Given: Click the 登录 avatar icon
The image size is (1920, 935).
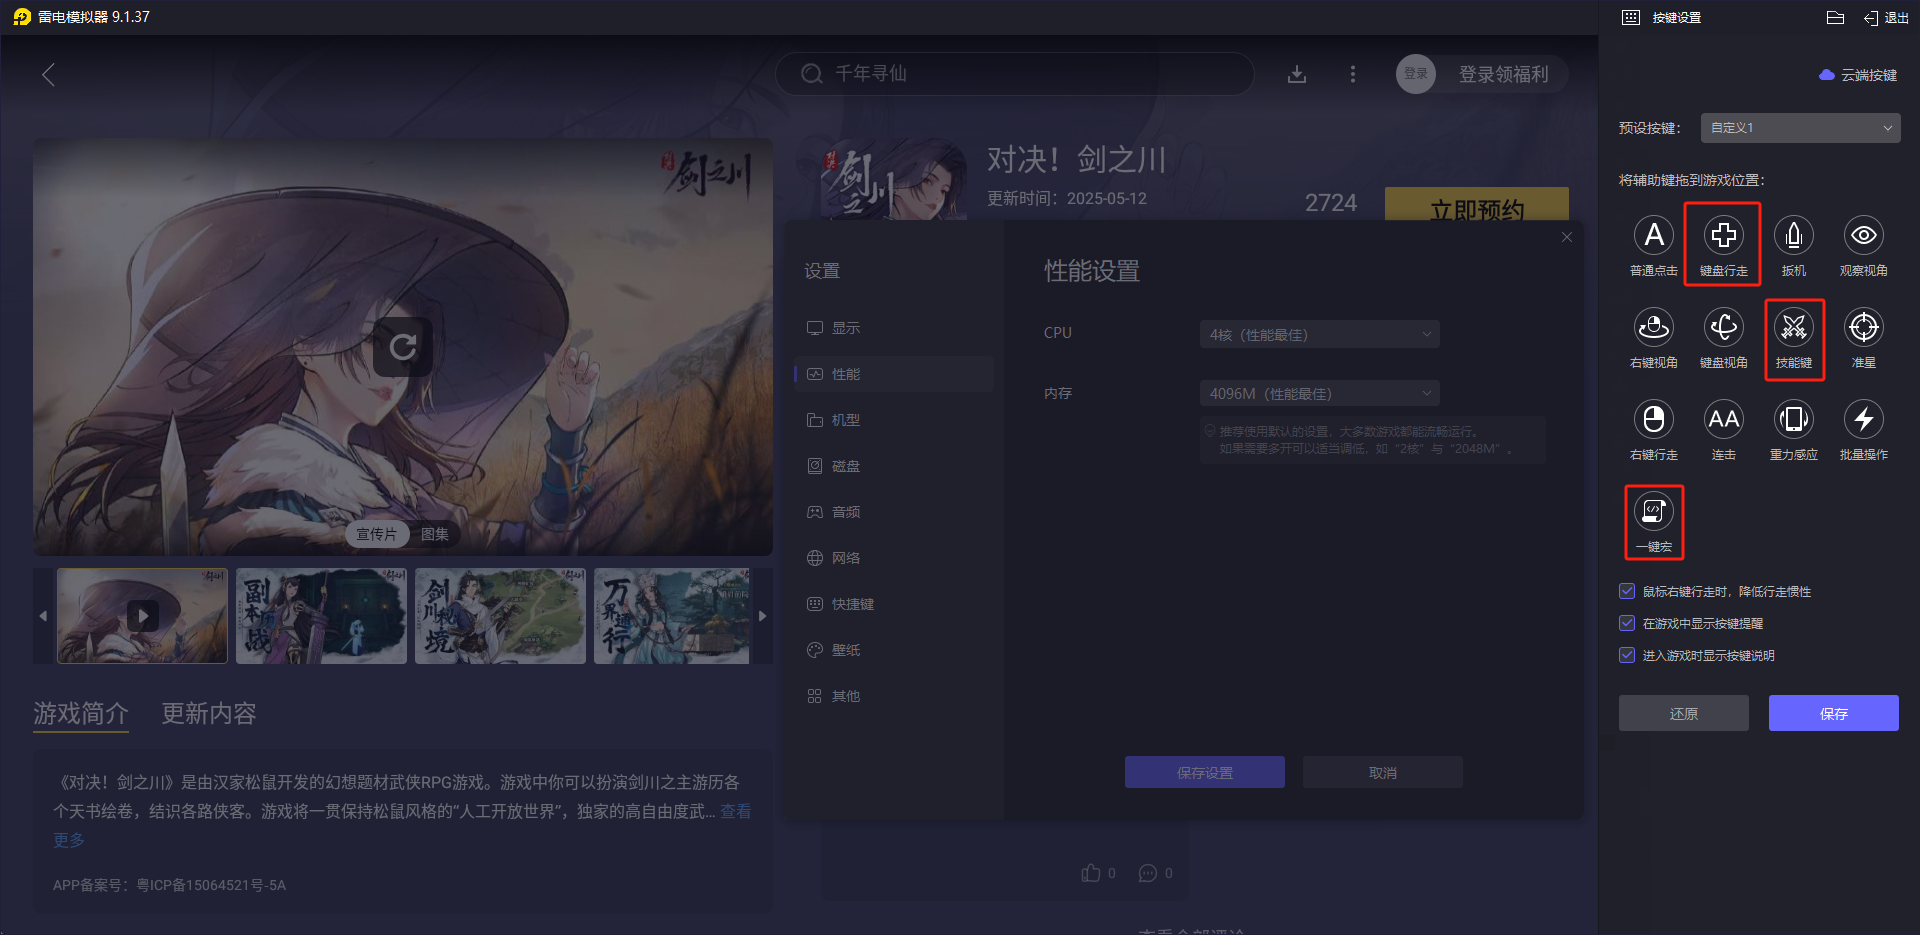Looking at the screenshot, I should click(1416, 74).
